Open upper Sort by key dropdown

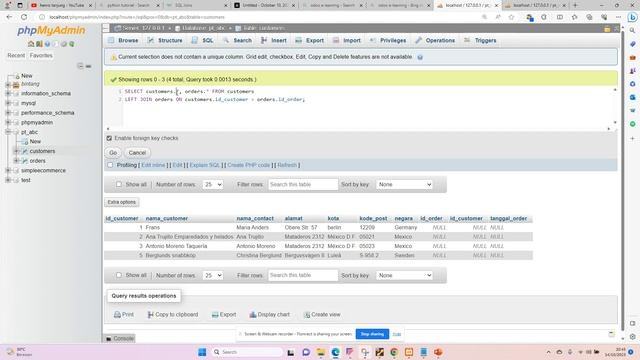pyautogui.click(x=404, y=184)
